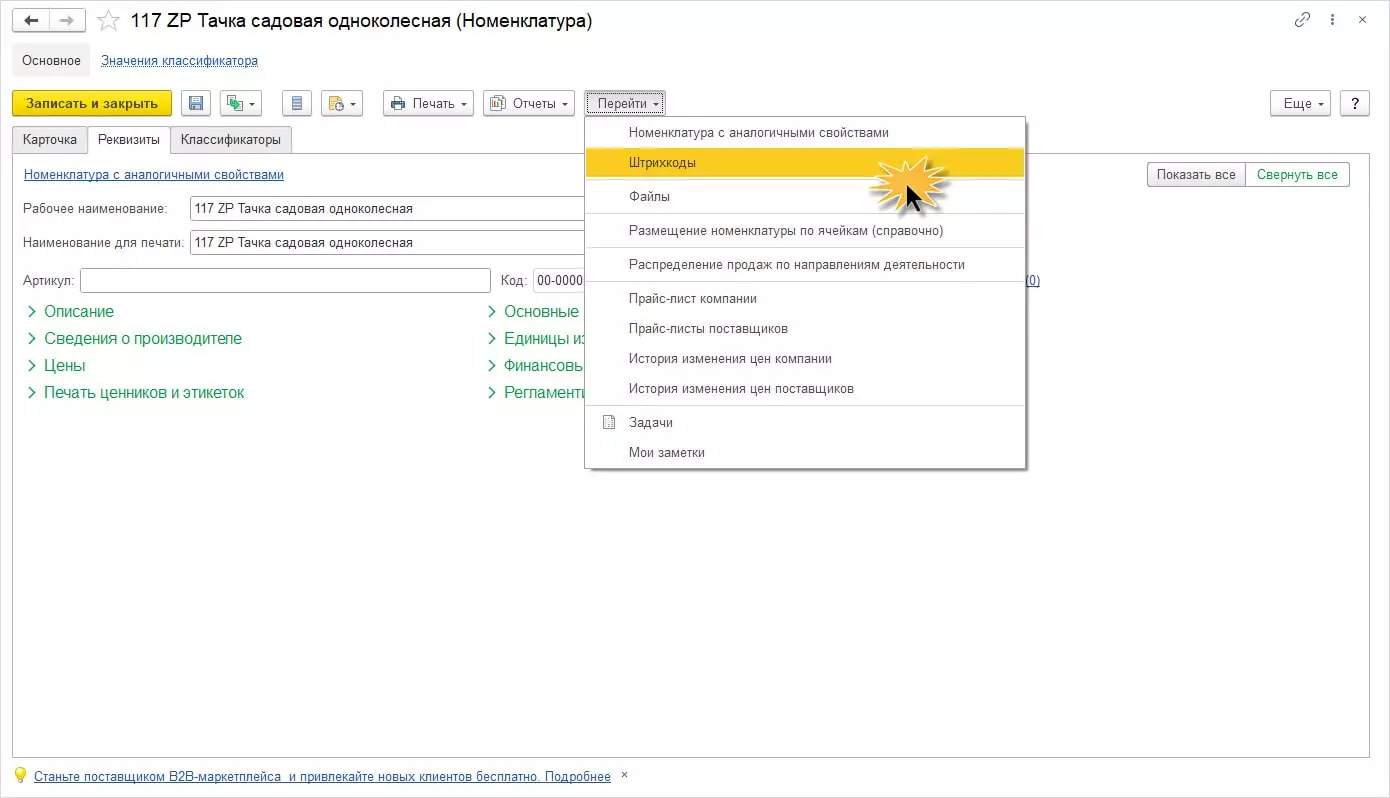Select Прайс-лист компании in the menu
The height and width of the screenshot is (798, 1390).
coord(805,298)
